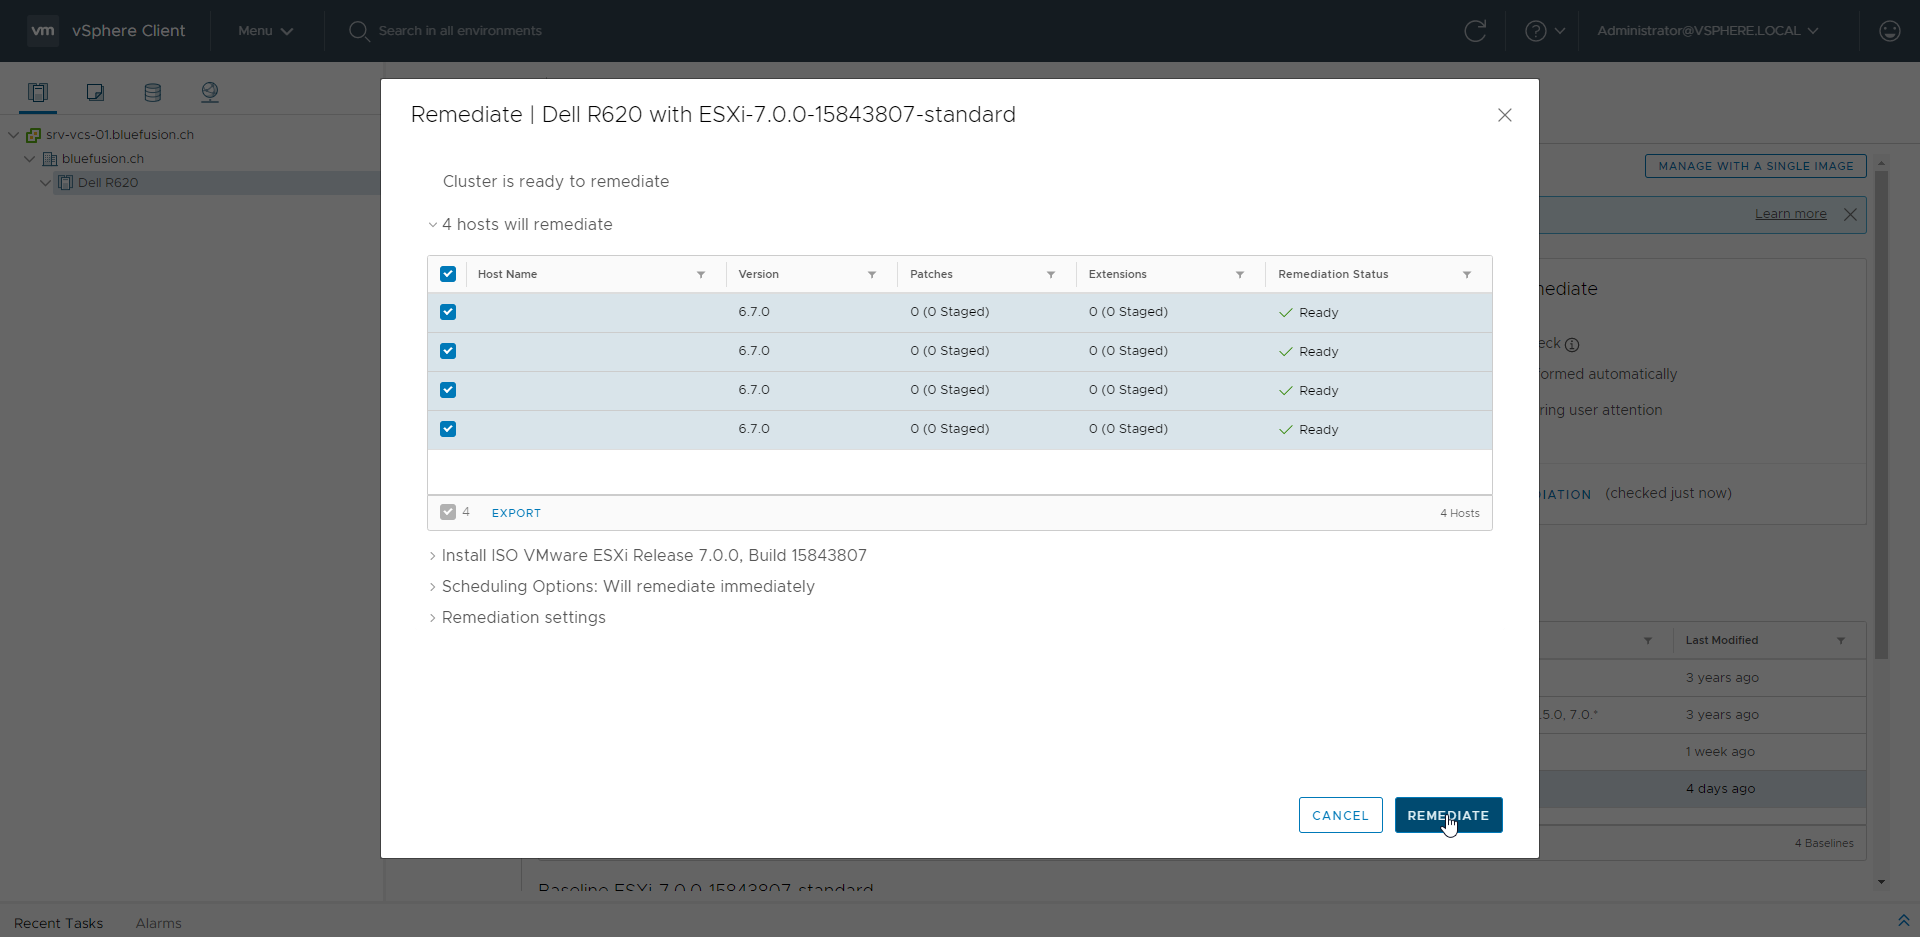Screen dimensions: 1920x937
Task: Uncheck the last host row checkbox
Action: pyautogui.click(x=448, y=429)
